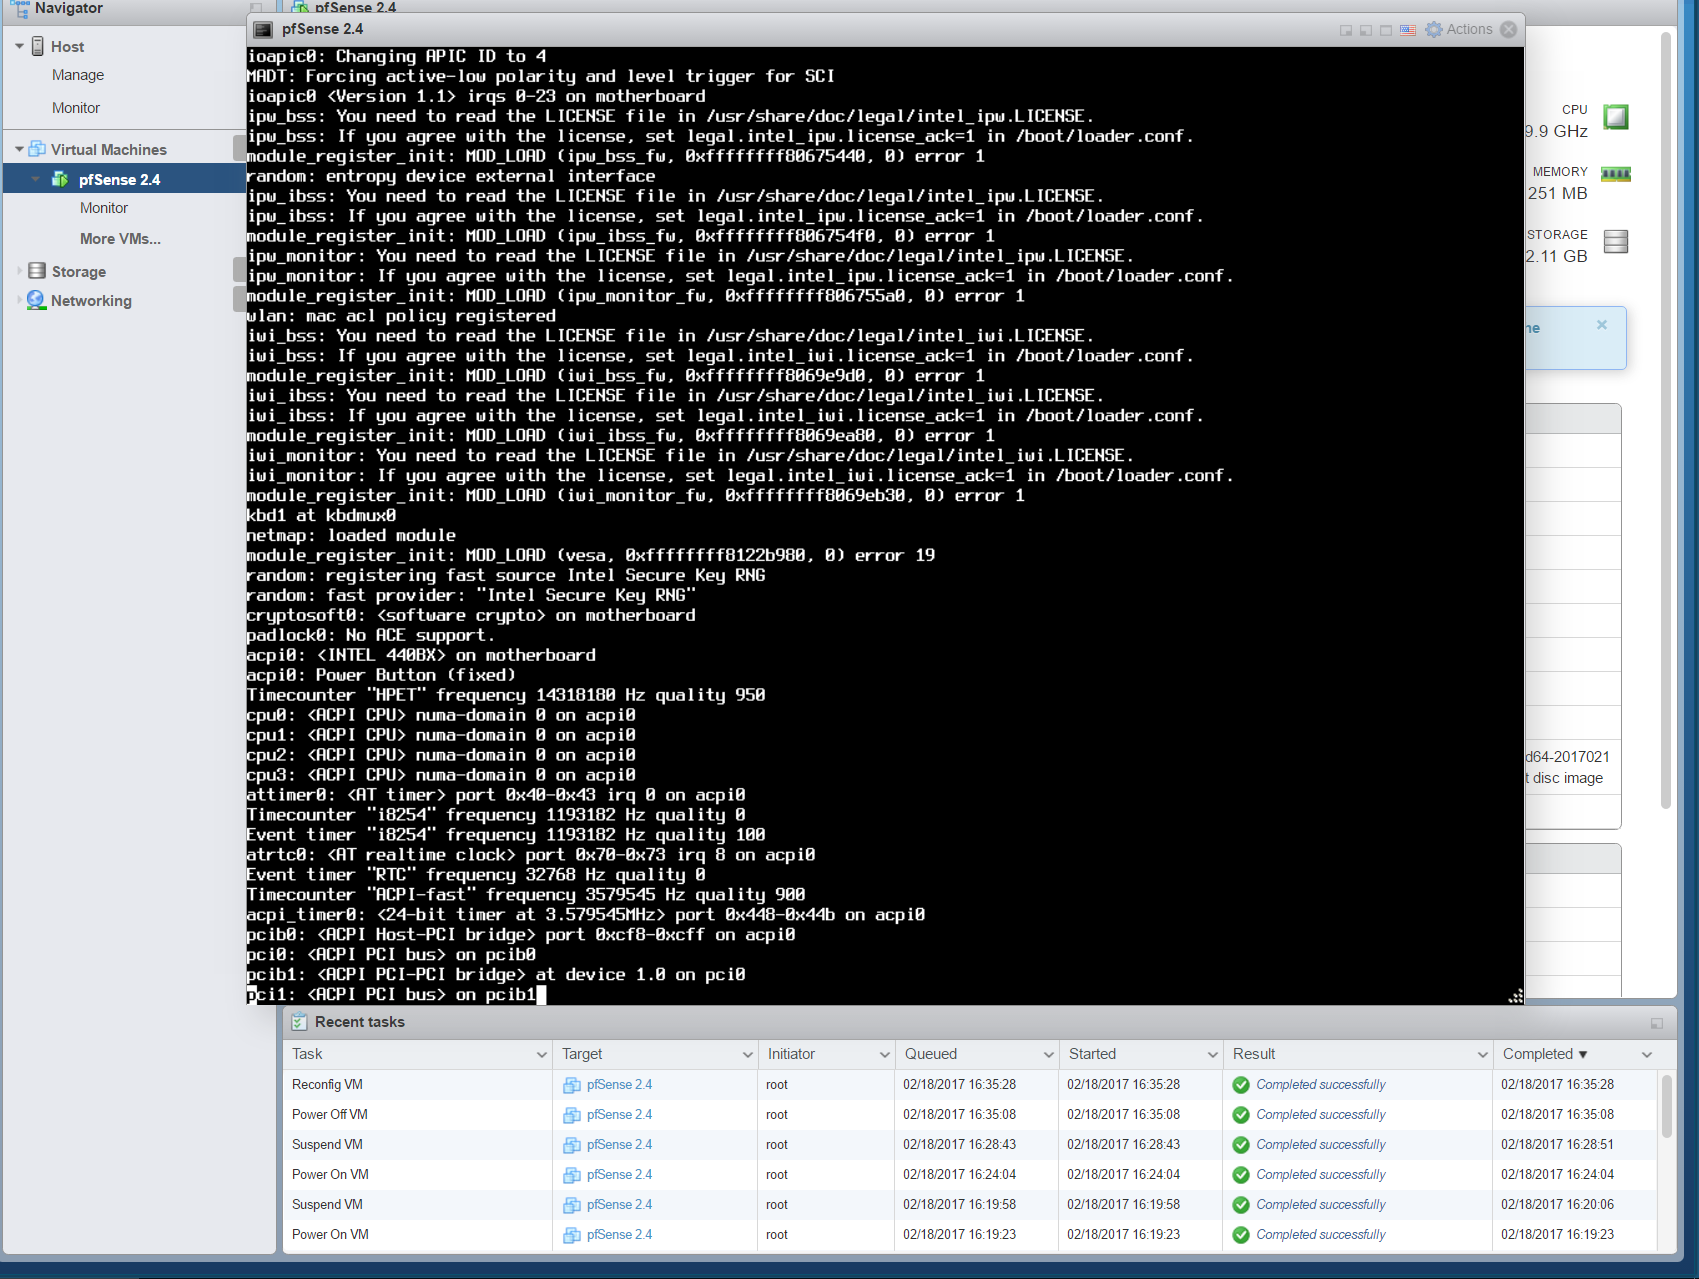1699x1279 pixels.
Task: Open pfSense 2.4 link in last Power On VM row
Action: 619,1235
